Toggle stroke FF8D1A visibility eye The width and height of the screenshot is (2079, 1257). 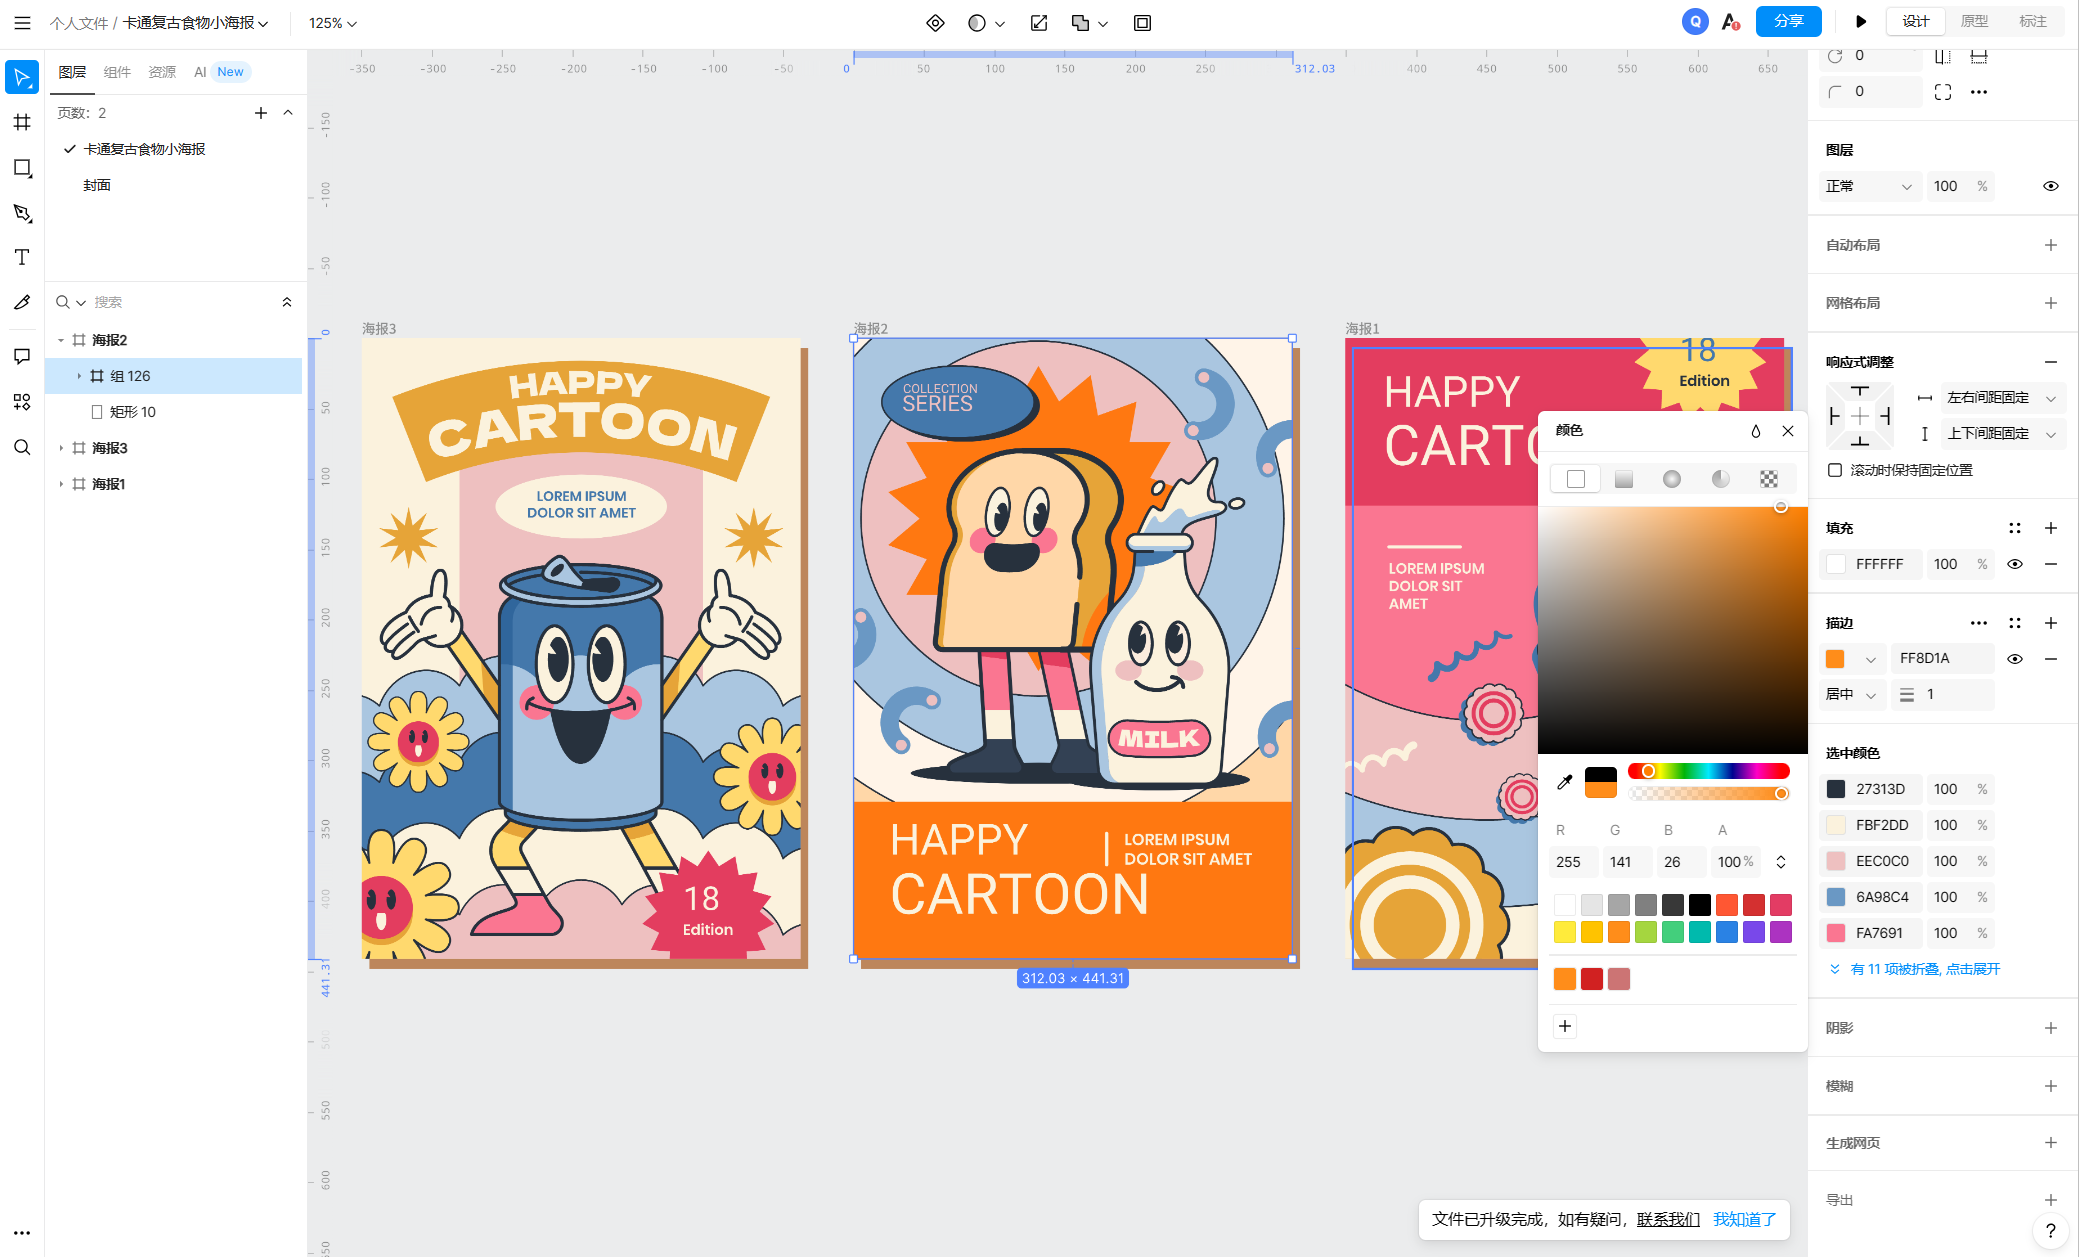pyautogui.click(x=2015, y=659)
